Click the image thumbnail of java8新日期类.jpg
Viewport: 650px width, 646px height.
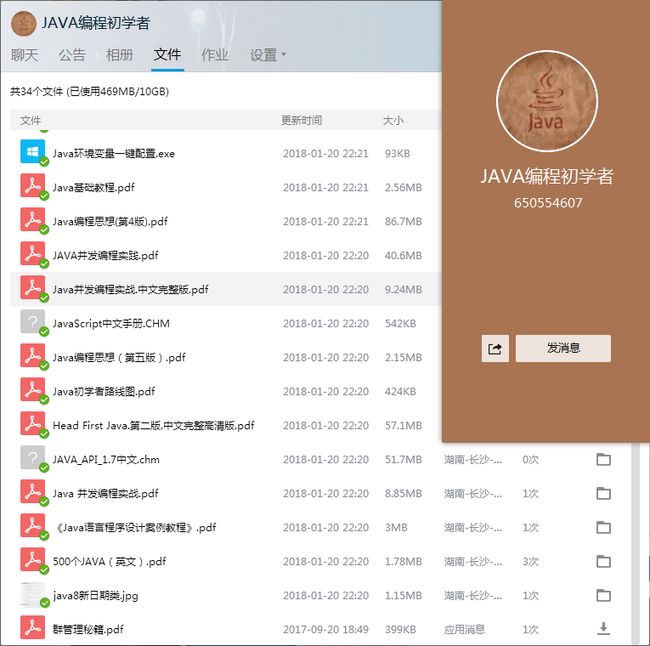[32, 594]
